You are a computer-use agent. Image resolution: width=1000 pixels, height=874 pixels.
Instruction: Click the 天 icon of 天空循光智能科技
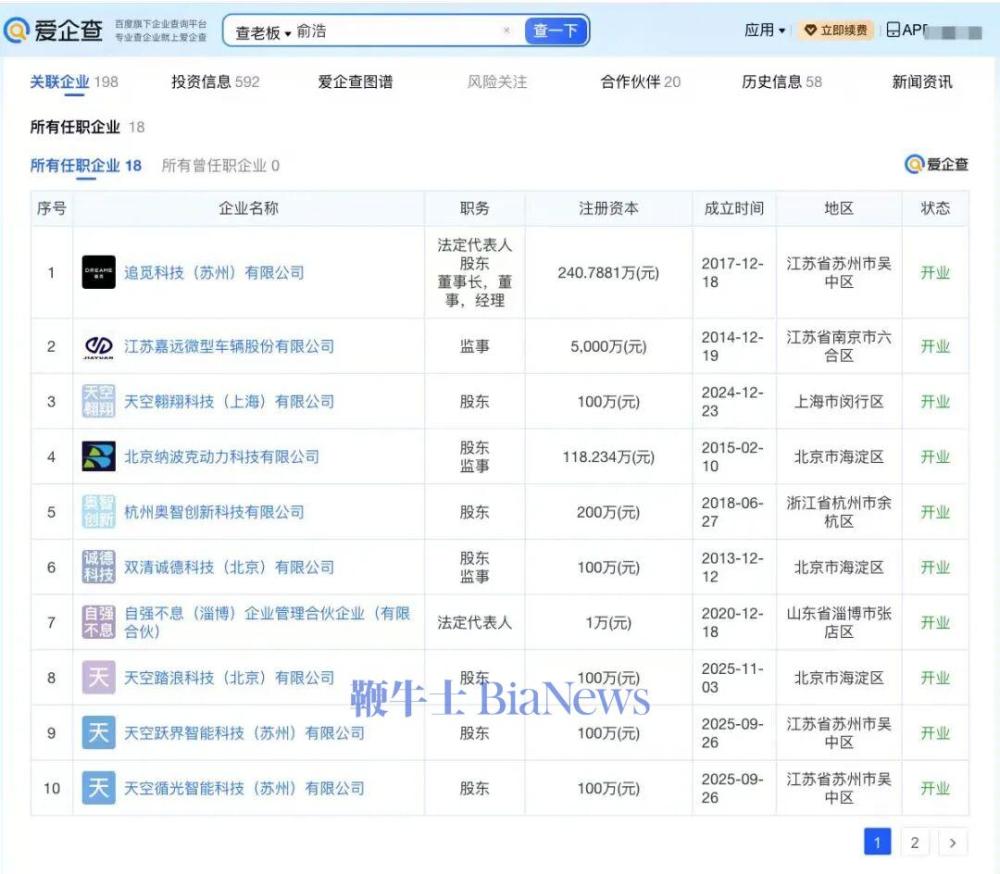point(99,788)
